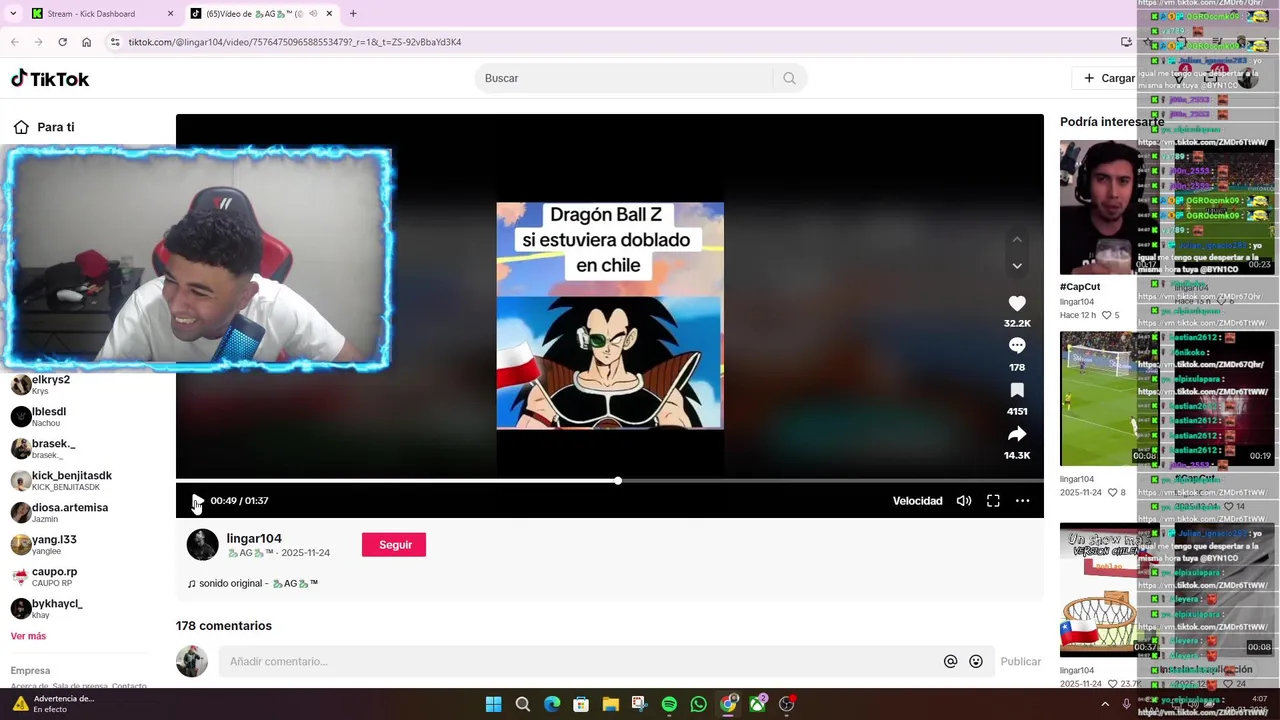Close the Kick Dashboard tab
The width and height of the screenshot is (1280, 720).
tap(170, 14)
